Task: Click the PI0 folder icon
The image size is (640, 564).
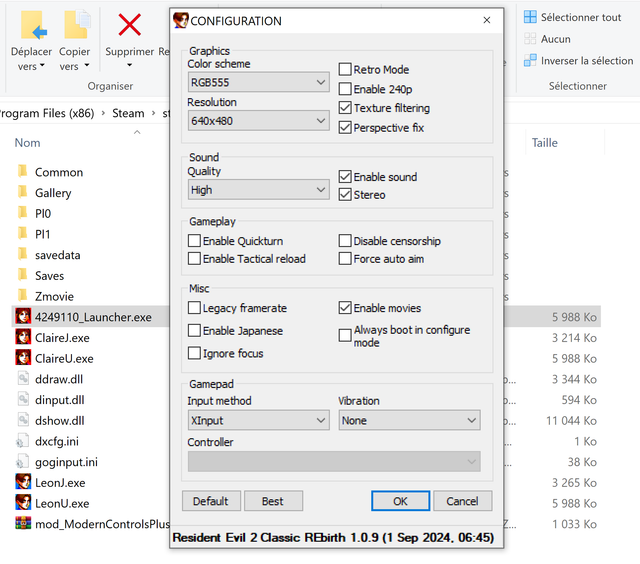Action: point(23,213)
